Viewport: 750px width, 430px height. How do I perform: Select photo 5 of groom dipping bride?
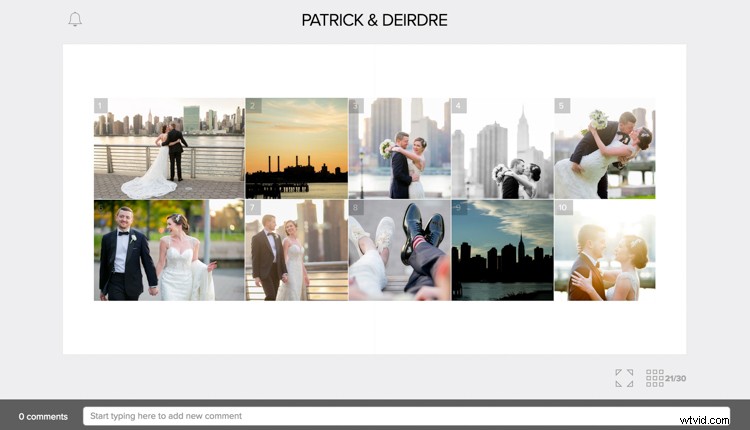pos(605,148)
